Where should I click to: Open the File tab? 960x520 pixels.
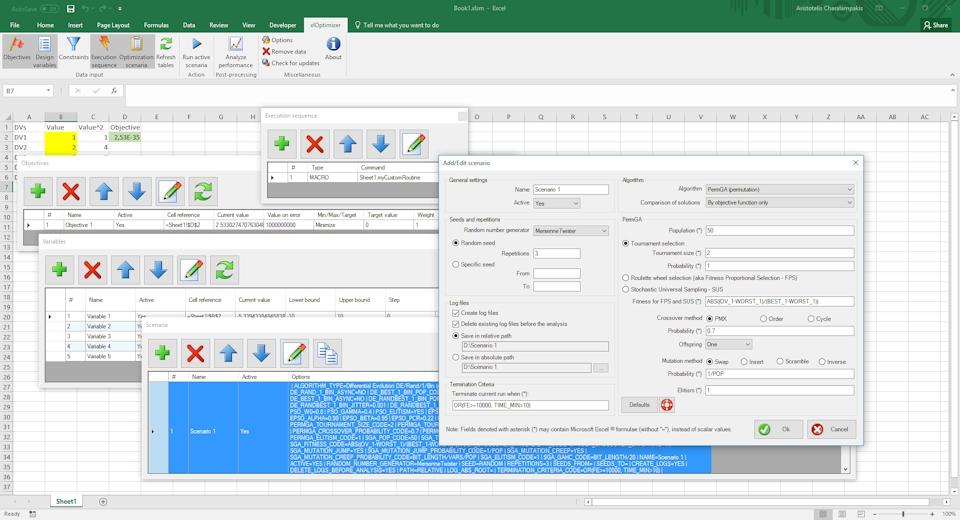pyautogui.click(x=15, y=25)
